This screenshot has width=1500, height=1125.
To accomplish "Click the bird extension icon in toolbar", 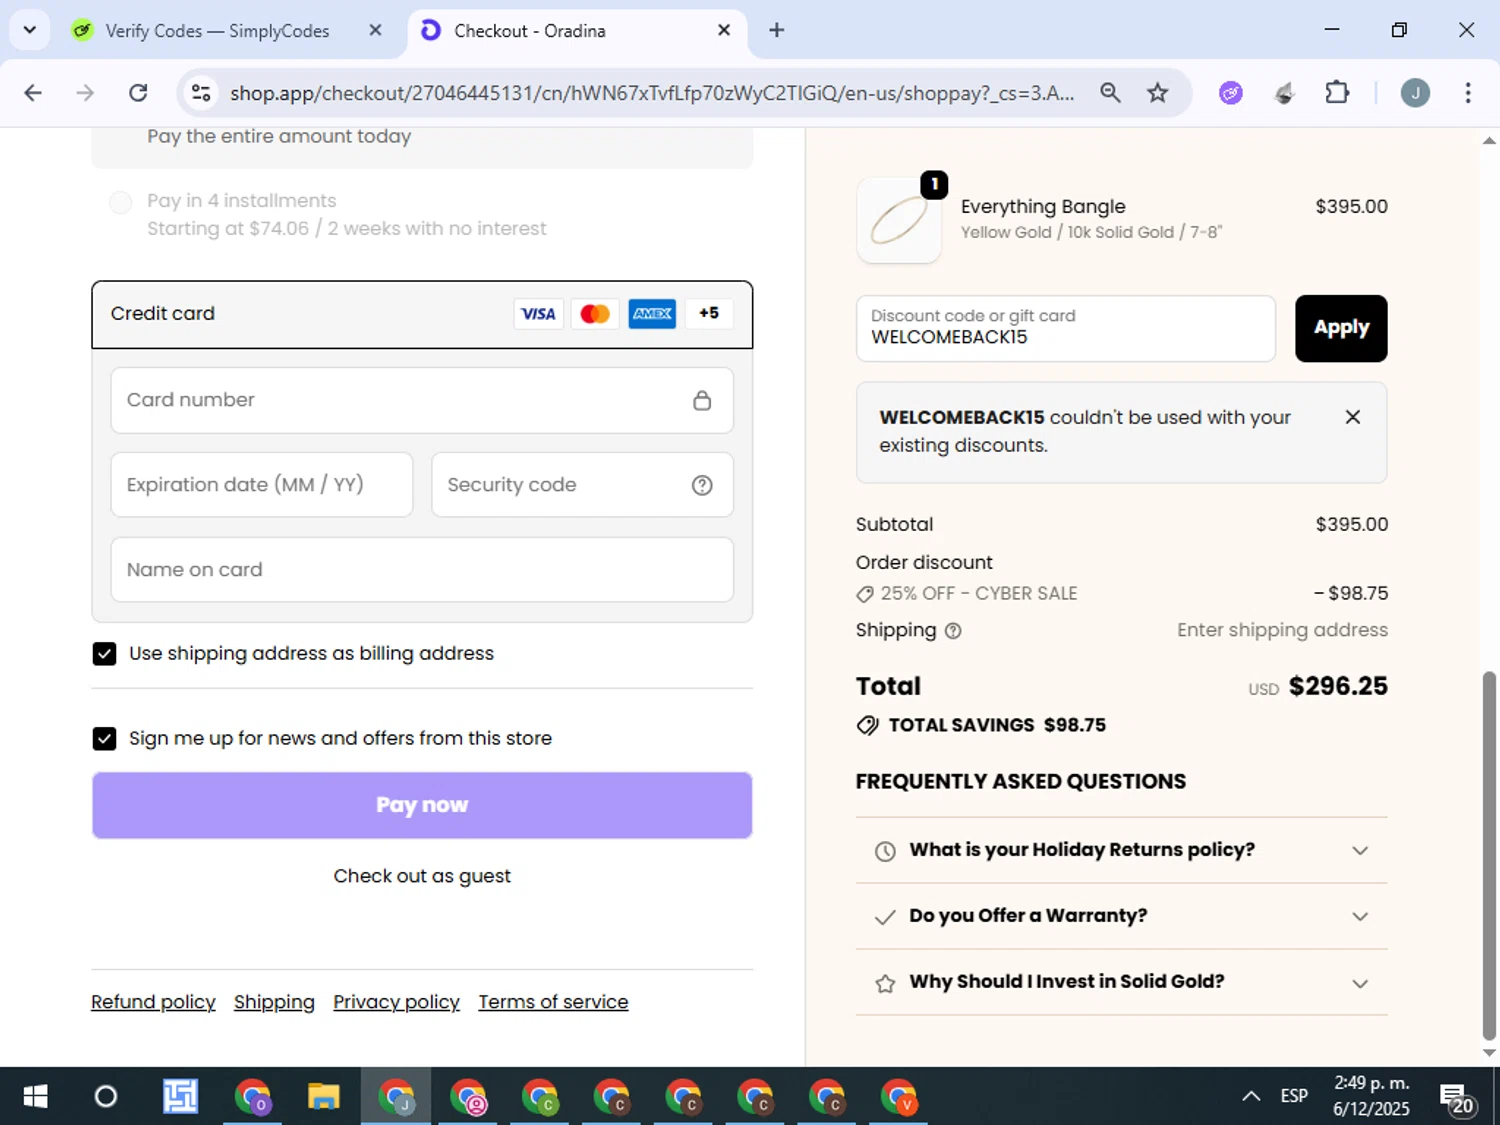I will pos(1285,93).
